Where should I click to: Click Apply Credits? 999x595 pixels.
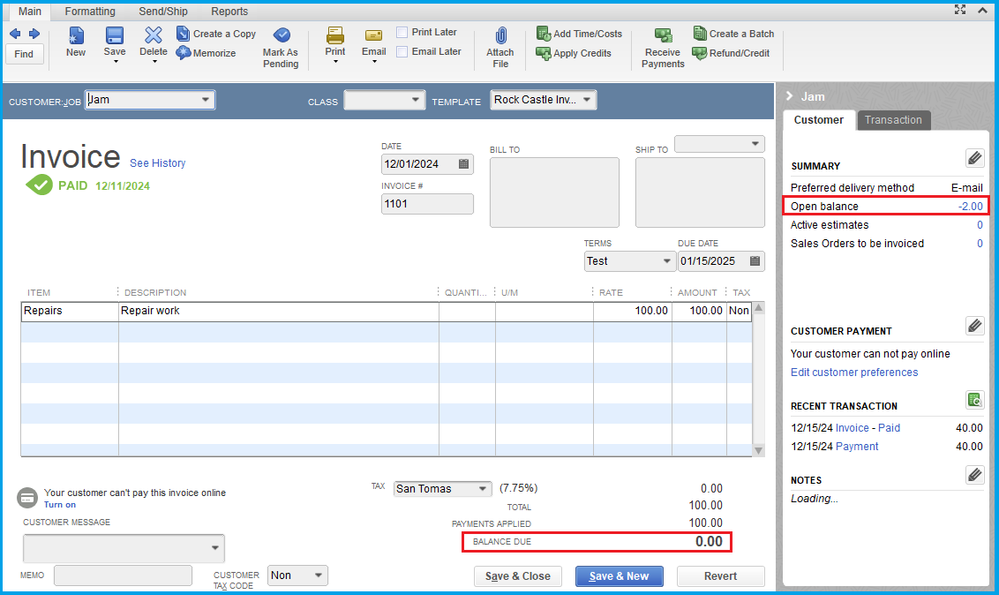tap(574, 54)
